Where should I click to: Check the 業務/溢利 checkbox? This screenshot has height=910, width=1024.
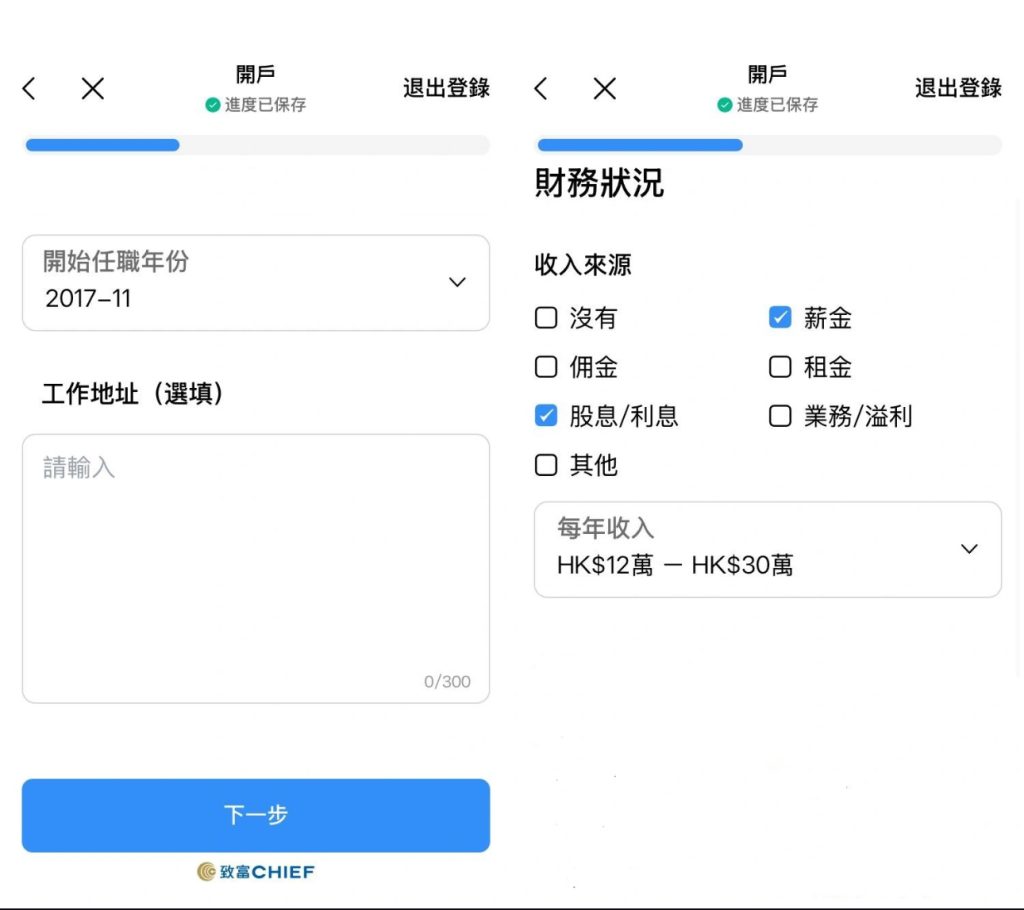[780, 416]
